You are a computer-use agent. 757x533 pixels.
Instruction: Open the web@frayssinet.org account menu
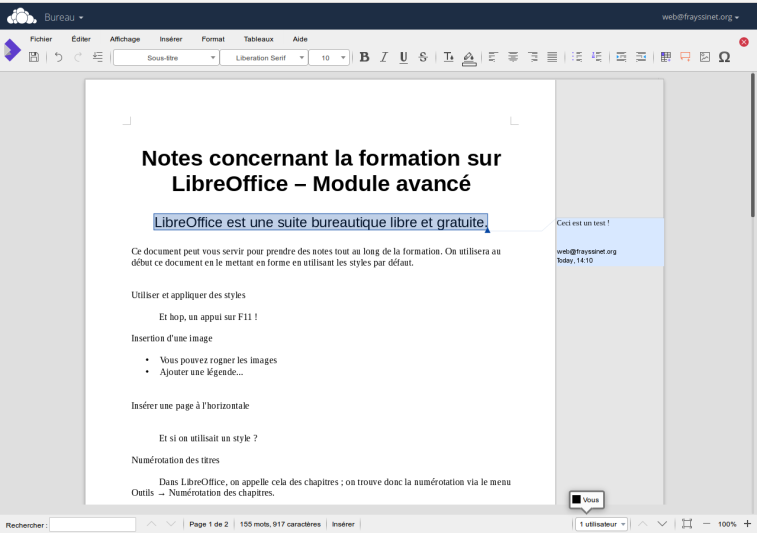click(700, 17)
